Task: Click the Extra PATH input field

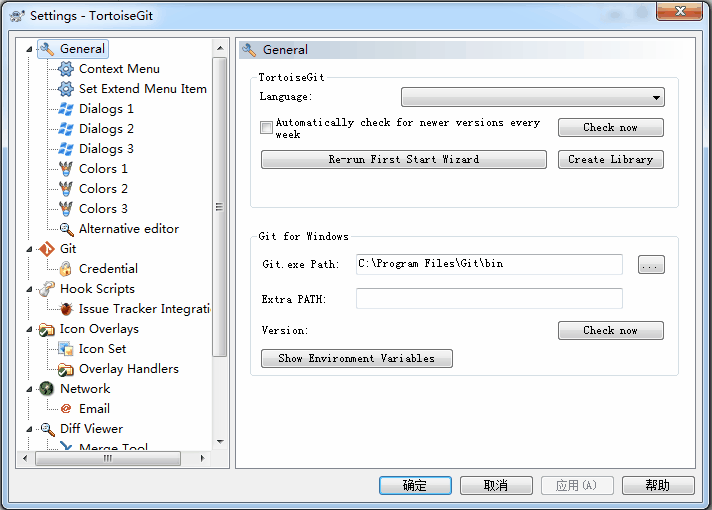Action: click(x=489, y=299)
